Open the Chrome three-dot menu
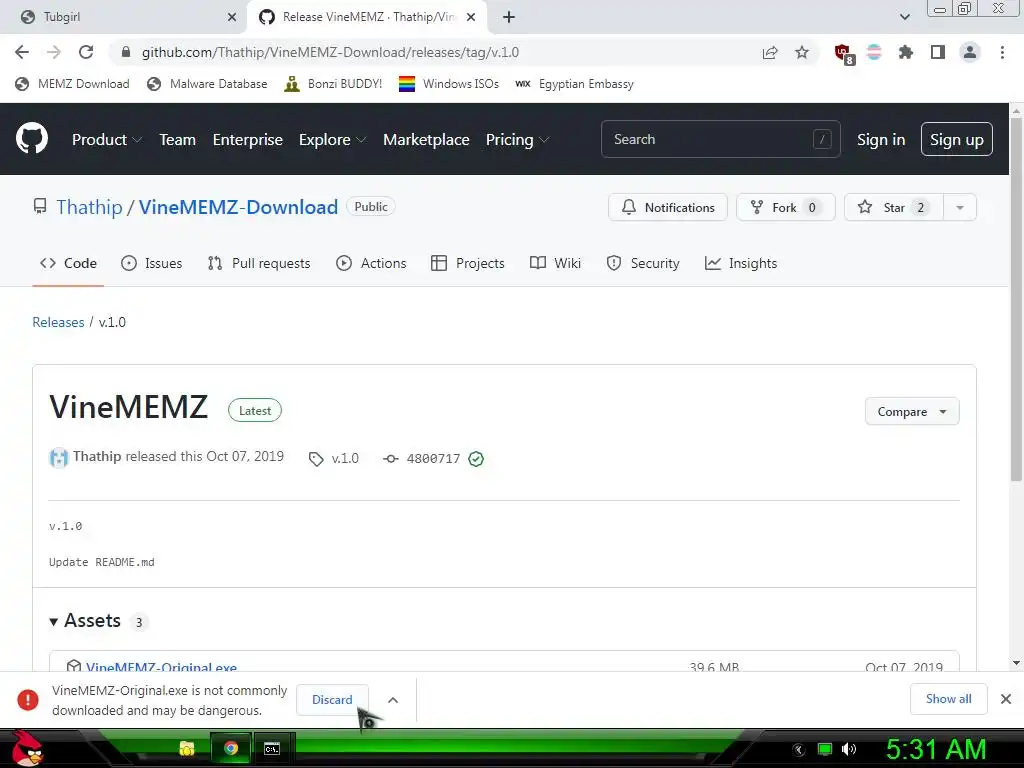The height and width of the screenshot is (768, 1024). coord(1002,52)
